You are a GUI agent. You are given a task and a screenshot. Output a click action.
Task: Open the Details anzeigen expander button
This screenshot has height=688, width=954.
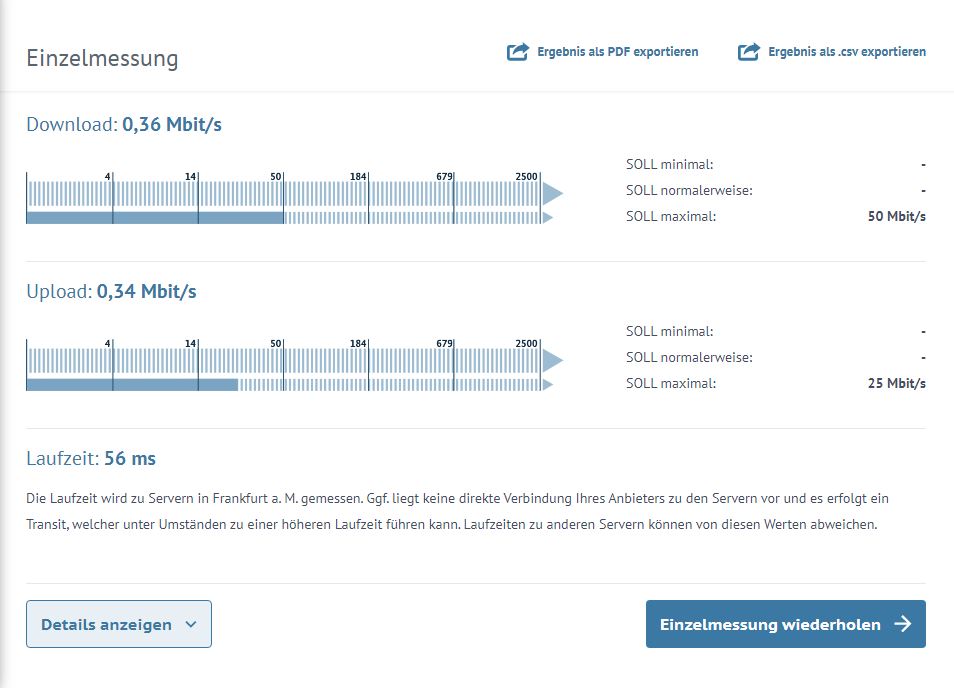(118, 624)
